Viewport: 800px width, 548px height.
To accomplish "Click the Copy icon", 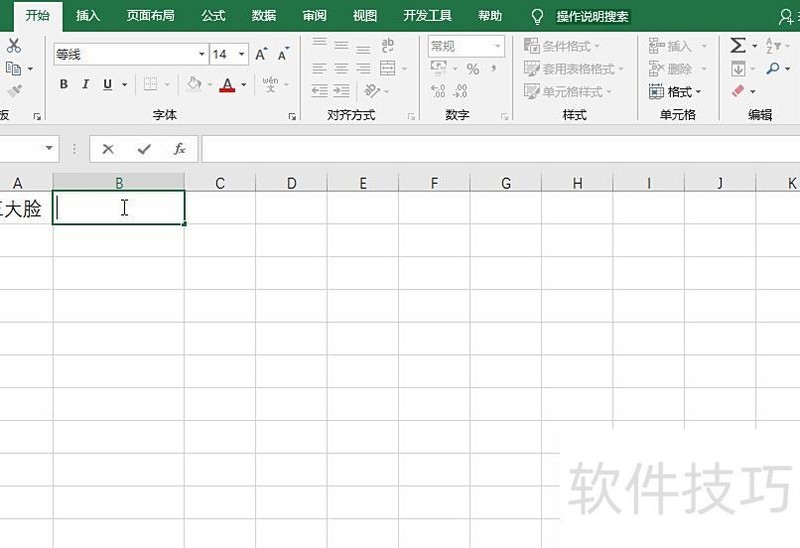I will click(x=13, y=68).
